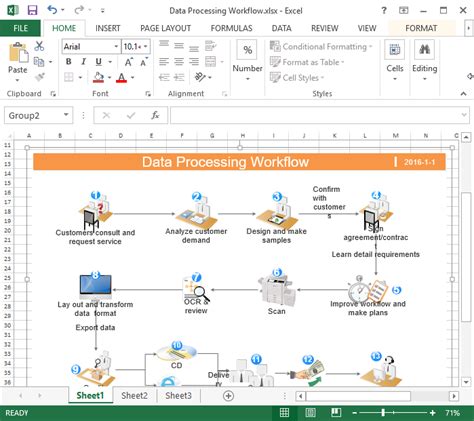474x421 pixels.
Task: Decrease font size with small A
Action: coord(144,62)
